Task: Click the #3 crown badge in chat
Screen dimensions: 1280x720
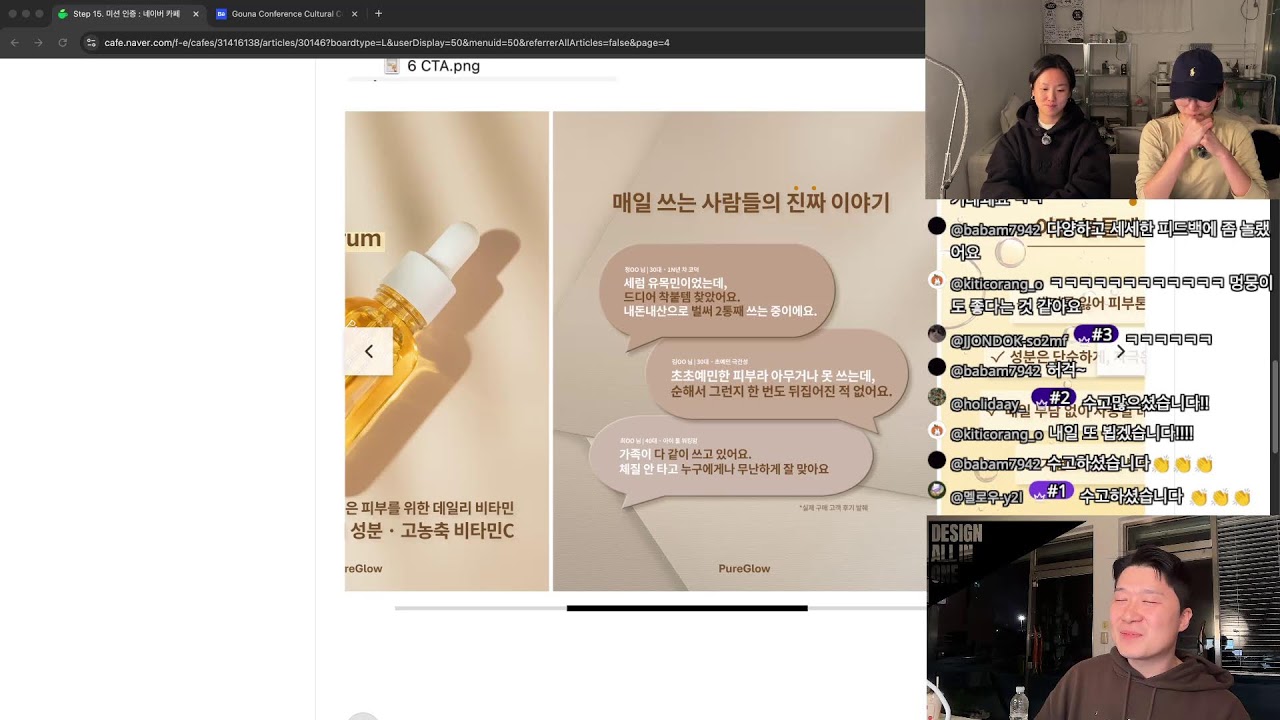Action: [x=1095, y=335]
